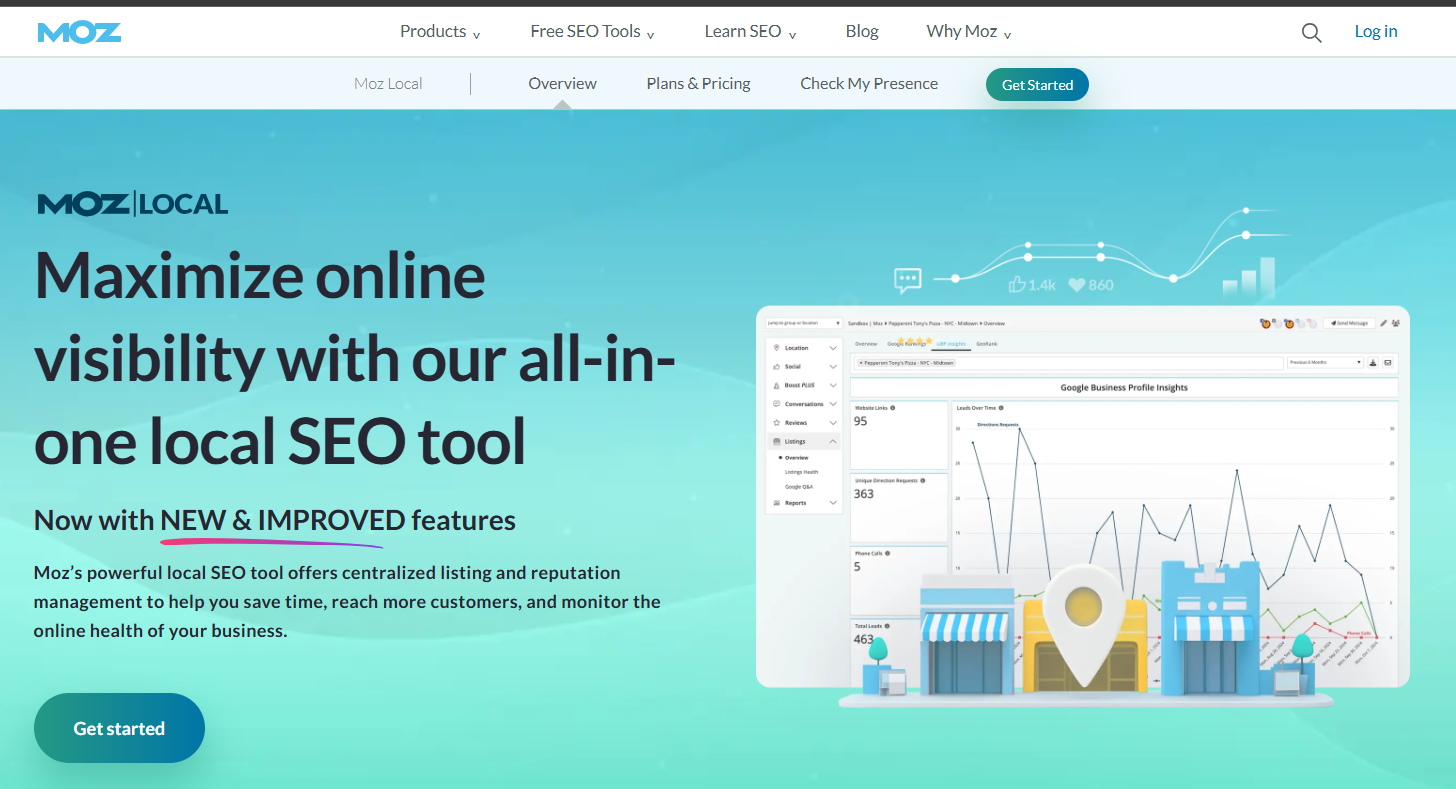Open Check My Presence tab
1456x789 pixels.
tap(869, 84)
